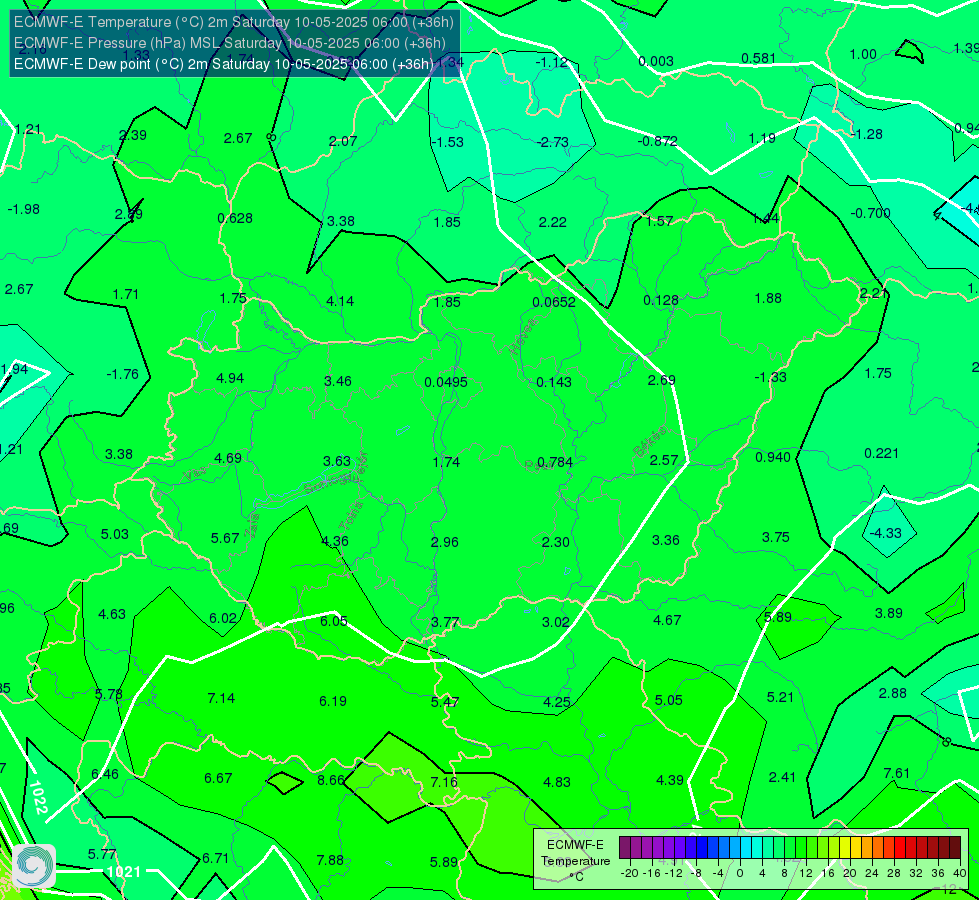979x900 pixels.
Task: Click the -4.33 dew point value
Action: [x=886, y=533]
